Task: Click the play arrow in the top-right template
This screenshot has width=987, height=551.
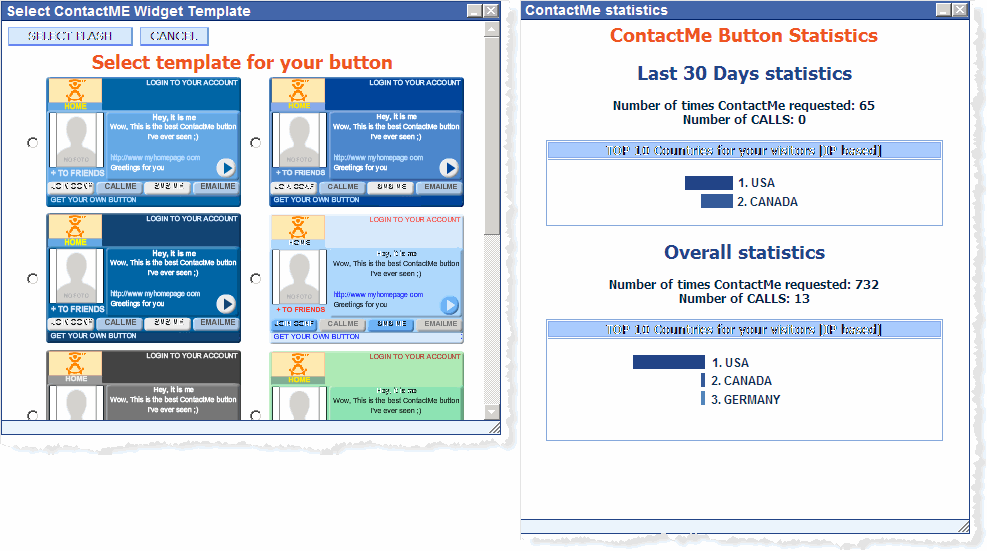Action: click(449, 168)
